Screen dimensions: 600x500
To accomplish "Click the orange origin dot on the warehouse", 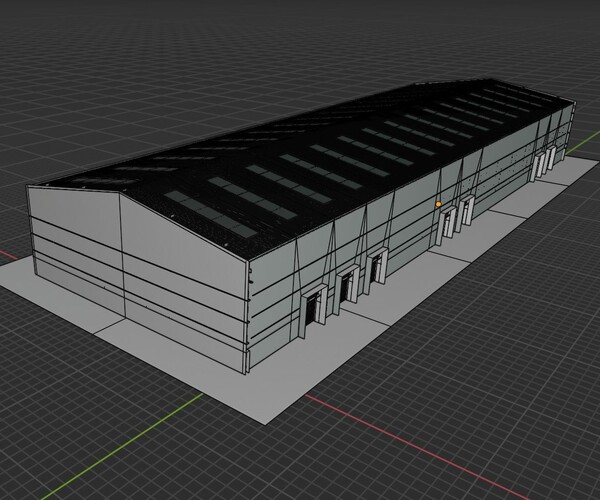I will [439, 204].
